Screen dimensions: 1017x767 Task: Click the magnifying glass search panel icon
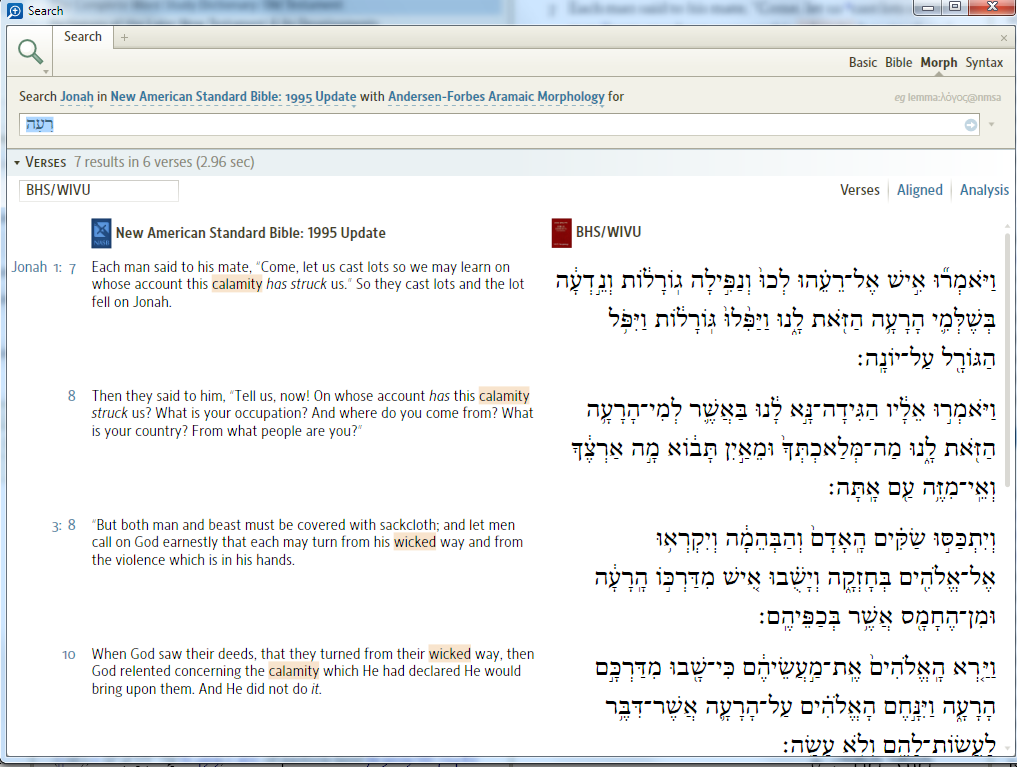tap(30, 51)
